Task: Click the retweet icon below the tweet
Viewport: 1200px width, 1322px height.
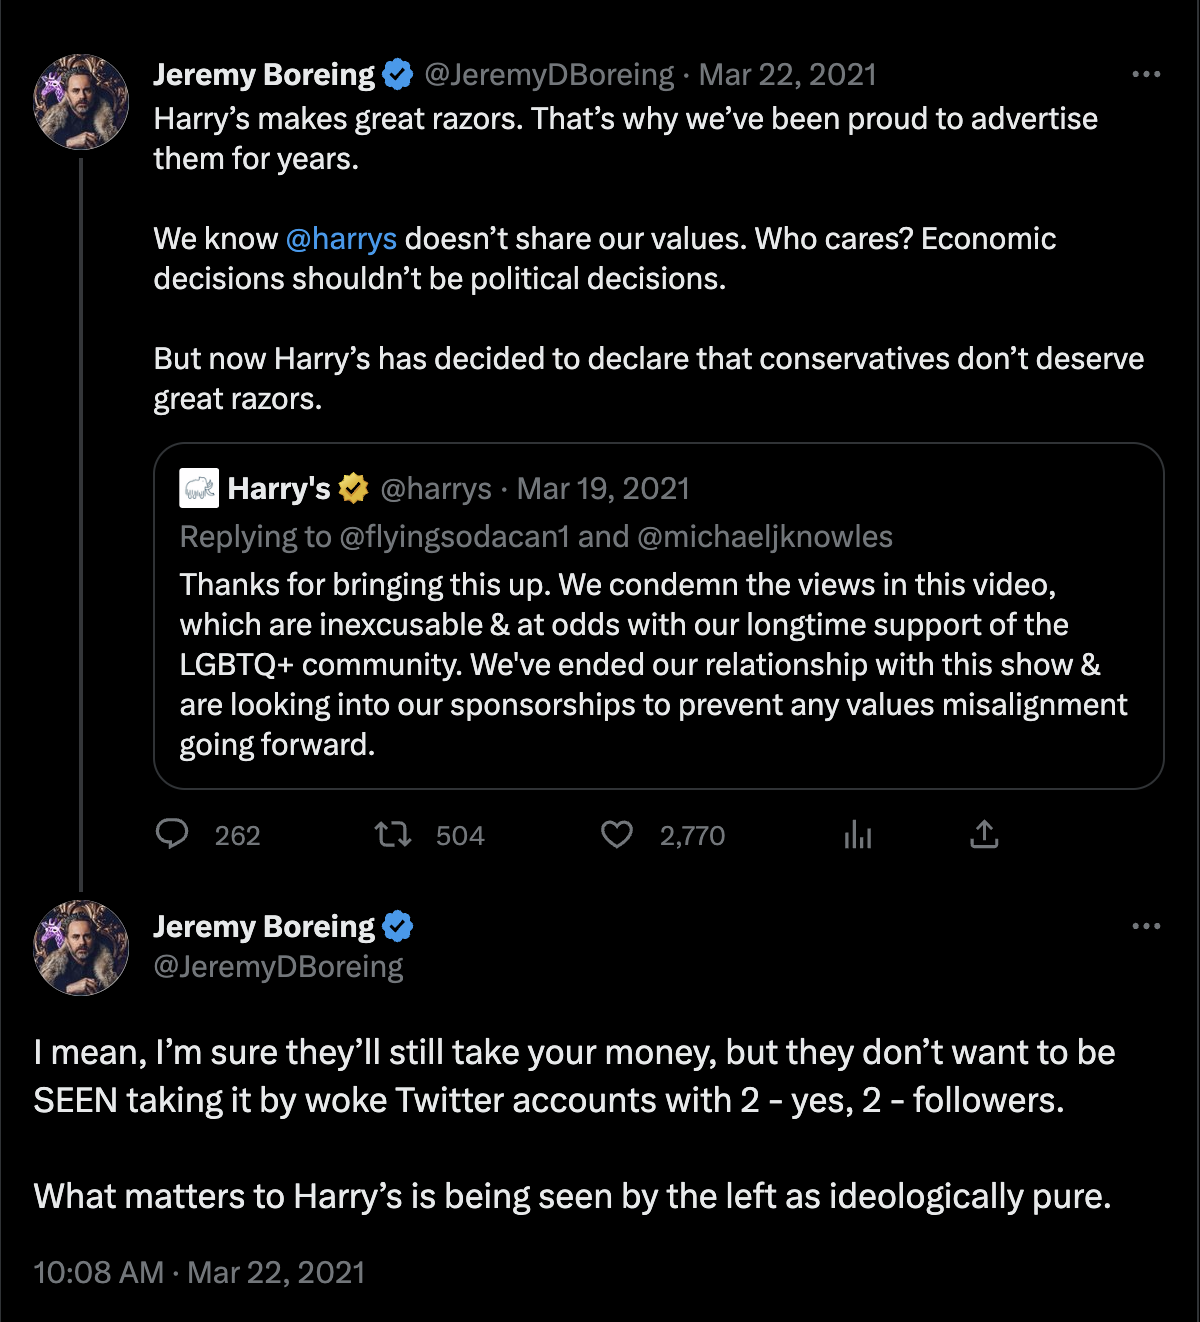Action: (392, 835)
